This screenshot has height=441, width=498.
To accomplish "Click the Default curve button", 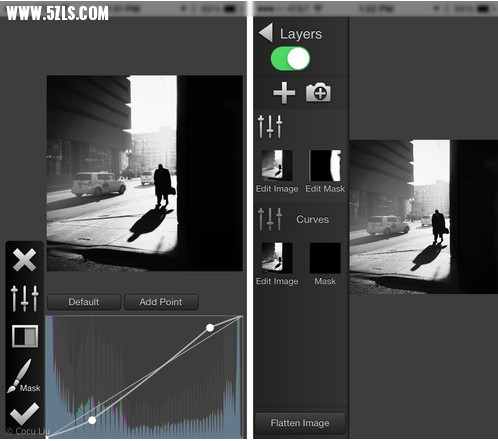I will click(x=84, y=302).
